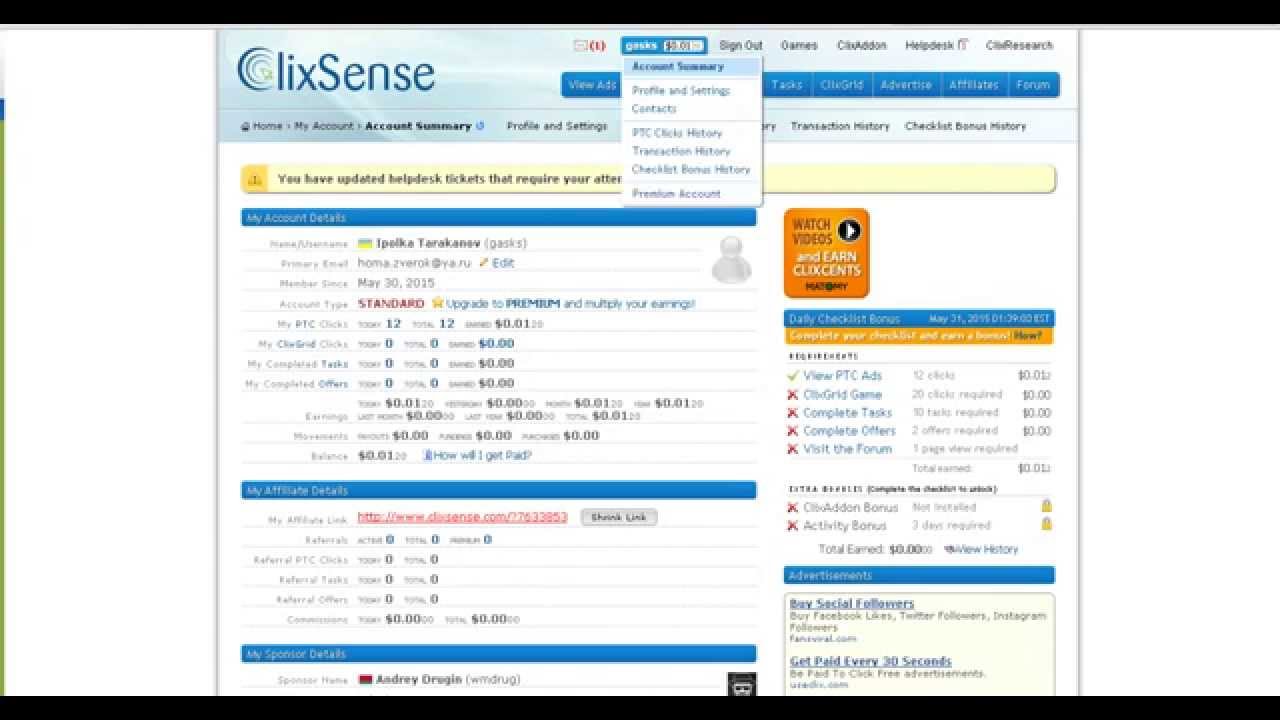Viewport: 1280px width, 720px height.
Task: Open Profile and Settings in sub-navigation bar
Action: coord(557,126)
